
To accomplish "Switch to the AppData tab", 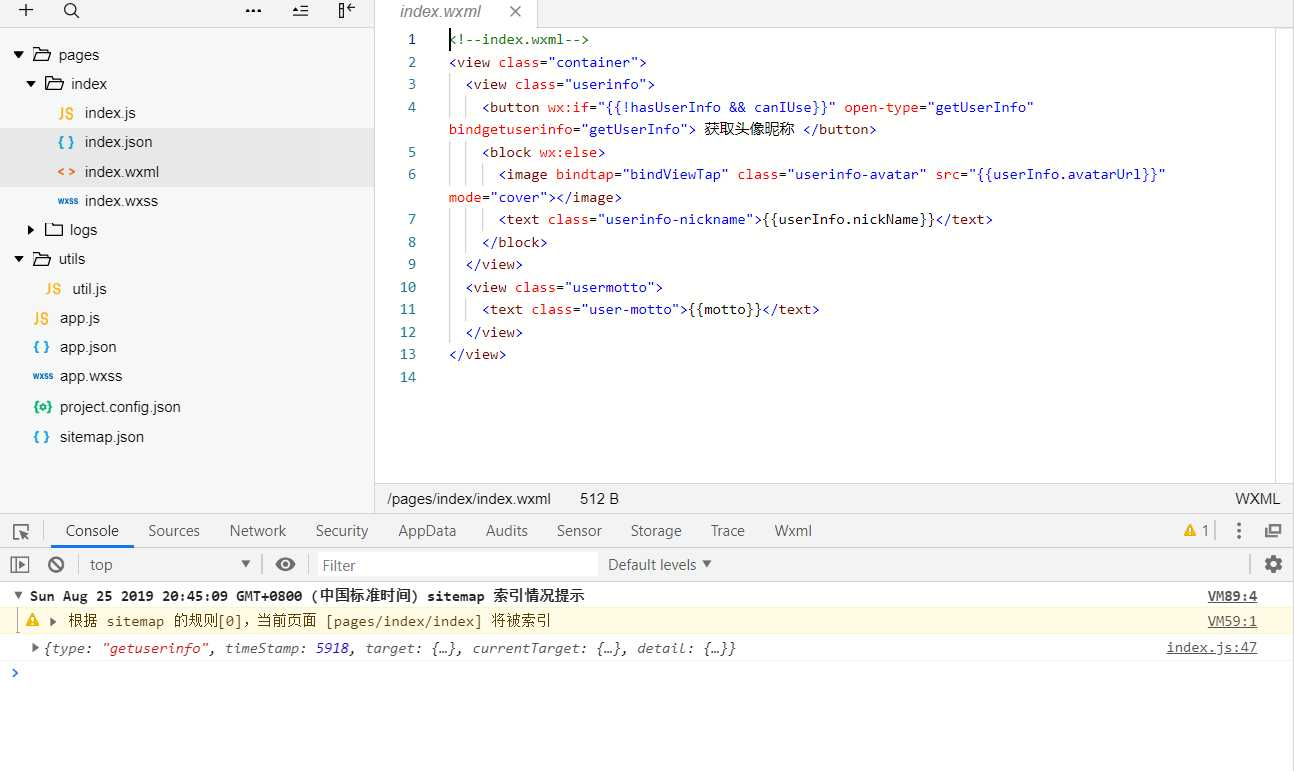I will tap(427, 531).
